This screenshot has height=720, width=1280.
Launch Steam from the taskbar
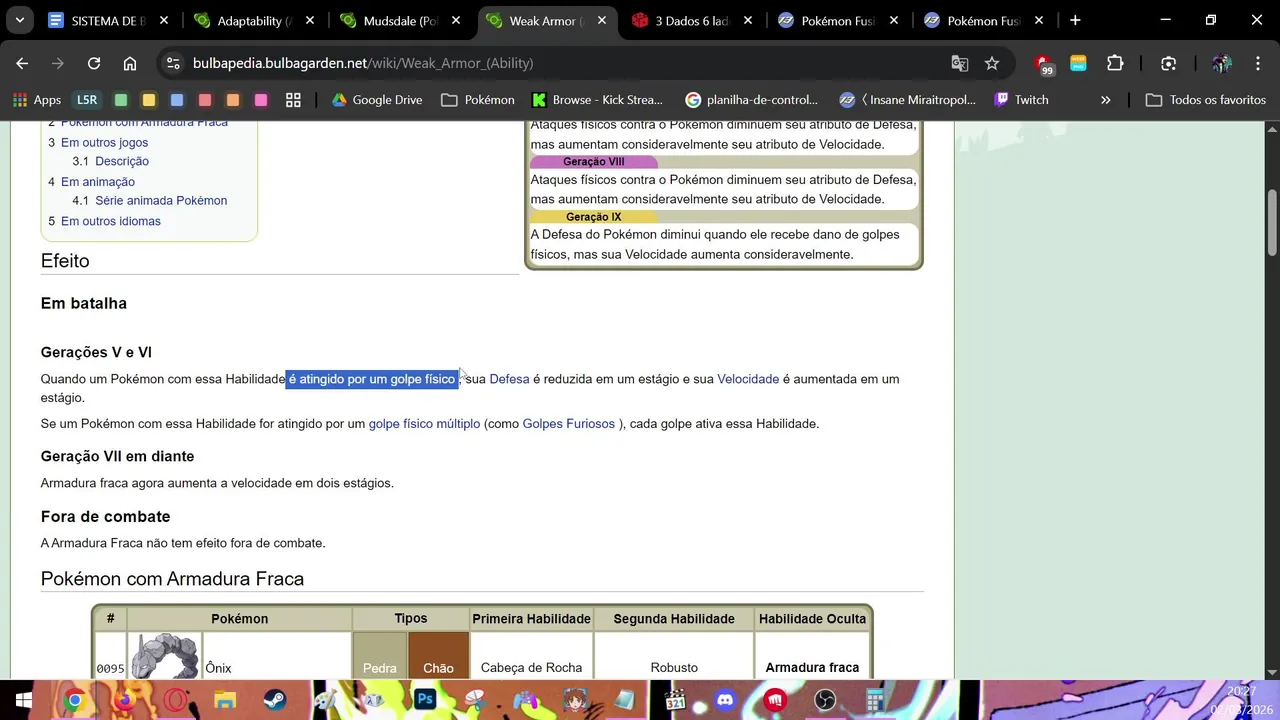(x=275, y=700)
